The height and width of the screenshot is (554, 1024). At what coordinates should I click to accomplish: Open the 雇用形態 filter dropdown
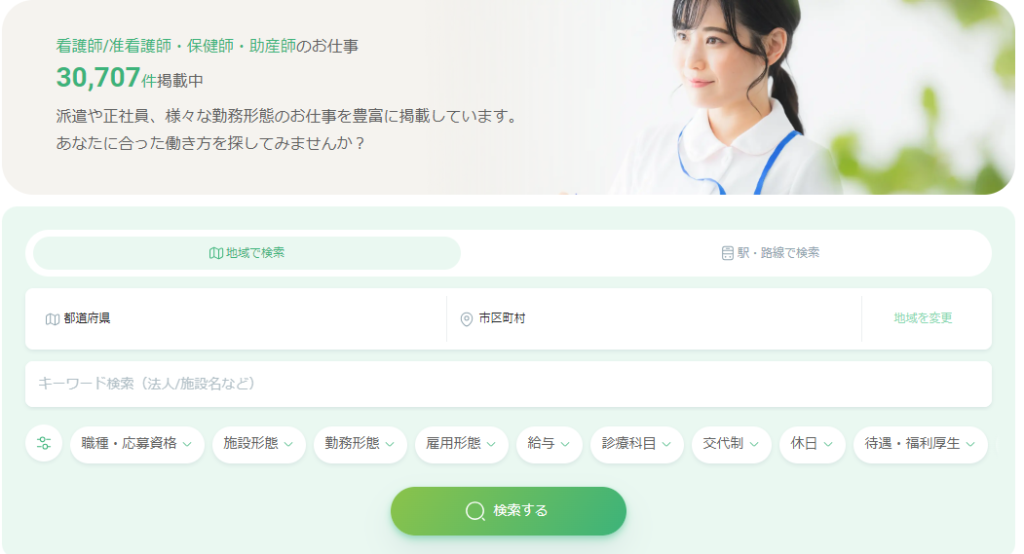tap(461, 444)
